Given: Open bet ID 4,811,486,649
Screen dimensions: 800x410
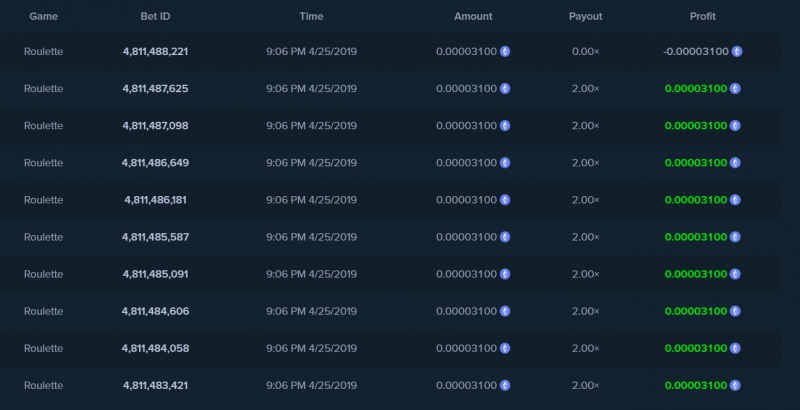Looking at the screenshot, I should pos(155,163).
